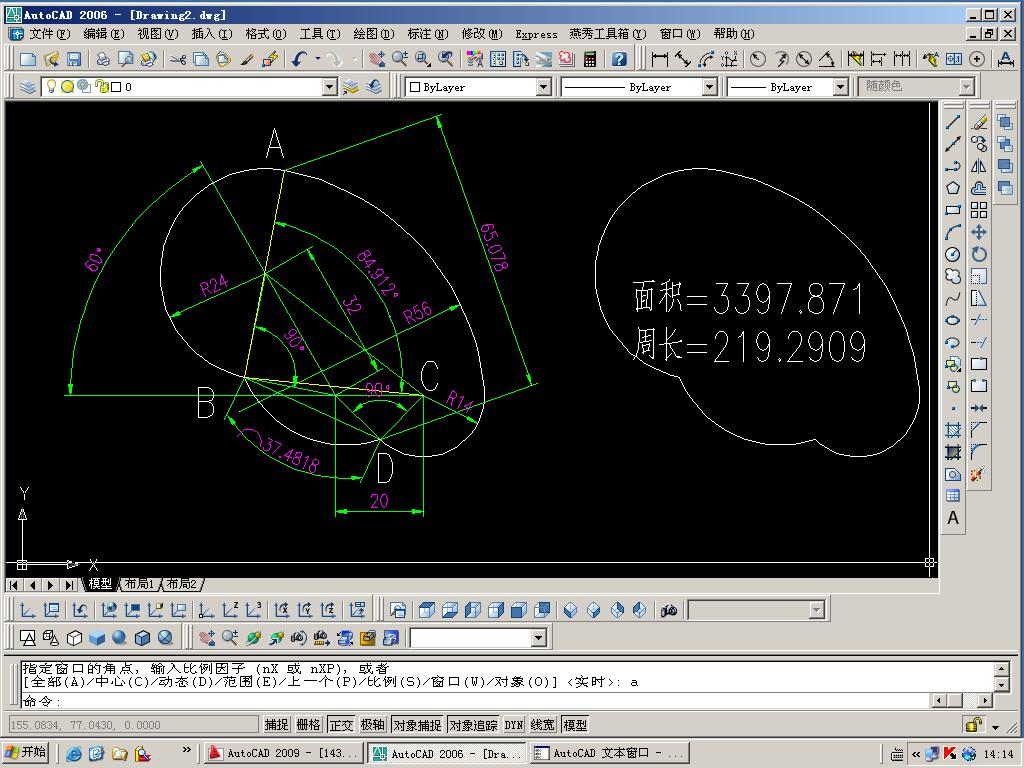Click the Layer Properties Manager icon

27,87
